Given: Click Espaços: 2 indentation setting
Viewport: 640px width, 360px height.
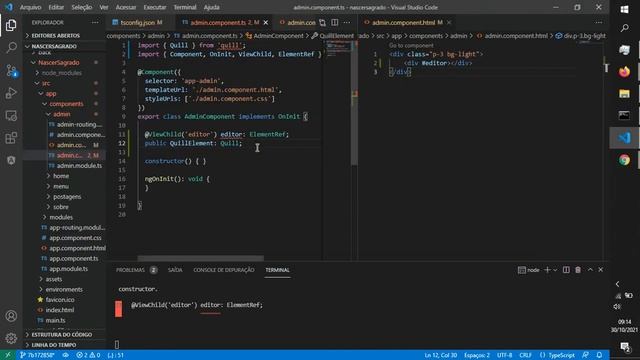Looking at the screenshot, I should (x=476, y=355).
